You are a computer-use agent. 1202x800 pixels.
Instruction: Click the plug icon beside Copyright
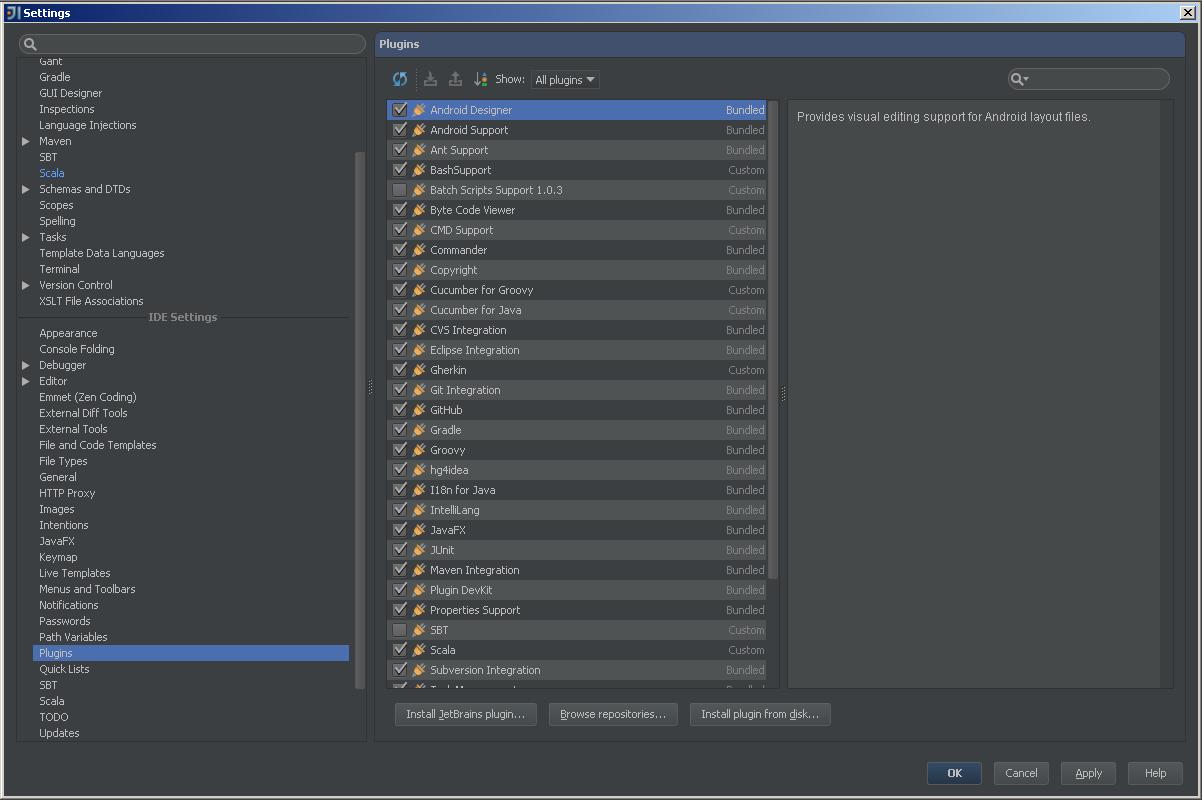[x=419, y=270]
